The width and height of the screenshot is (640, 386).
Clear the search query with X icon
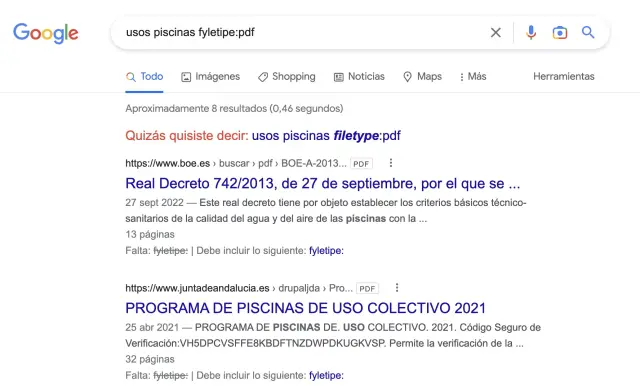point(496,33)
